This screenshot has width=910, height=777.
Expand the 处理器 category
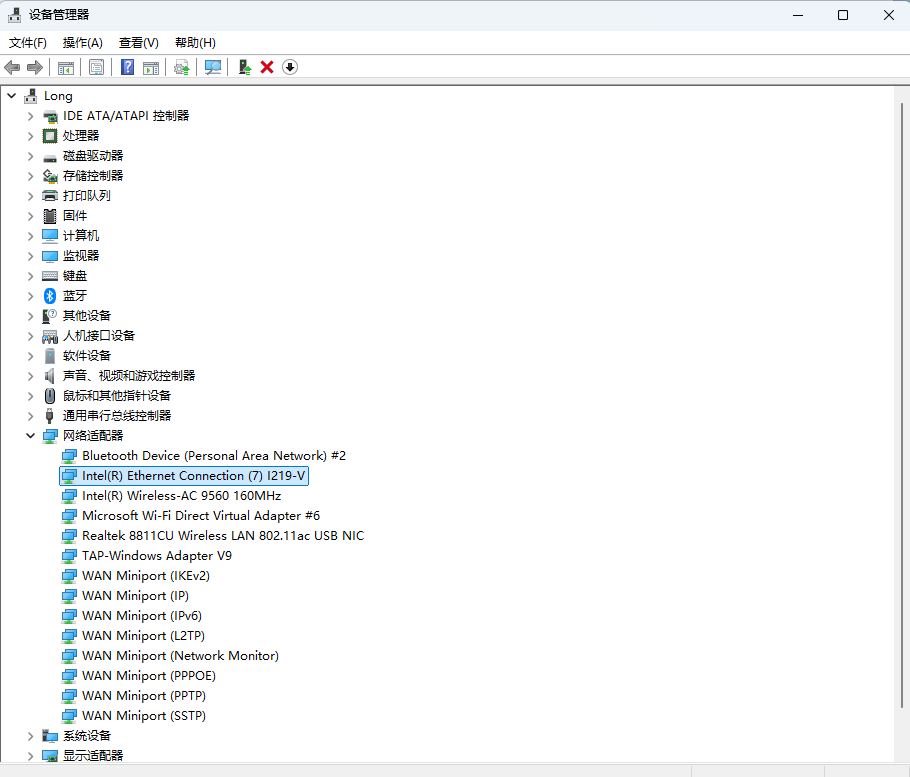[30, 136]
